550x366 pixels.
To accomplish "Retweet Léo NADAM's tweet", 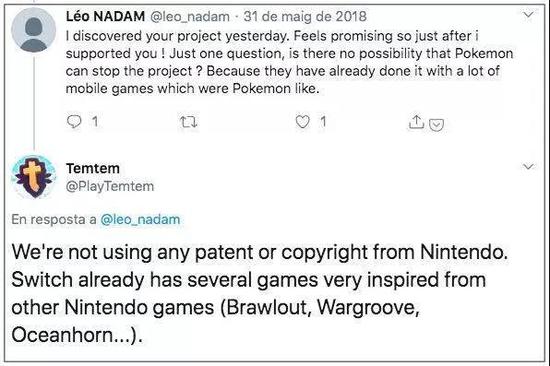I will (x=188, y=122).
